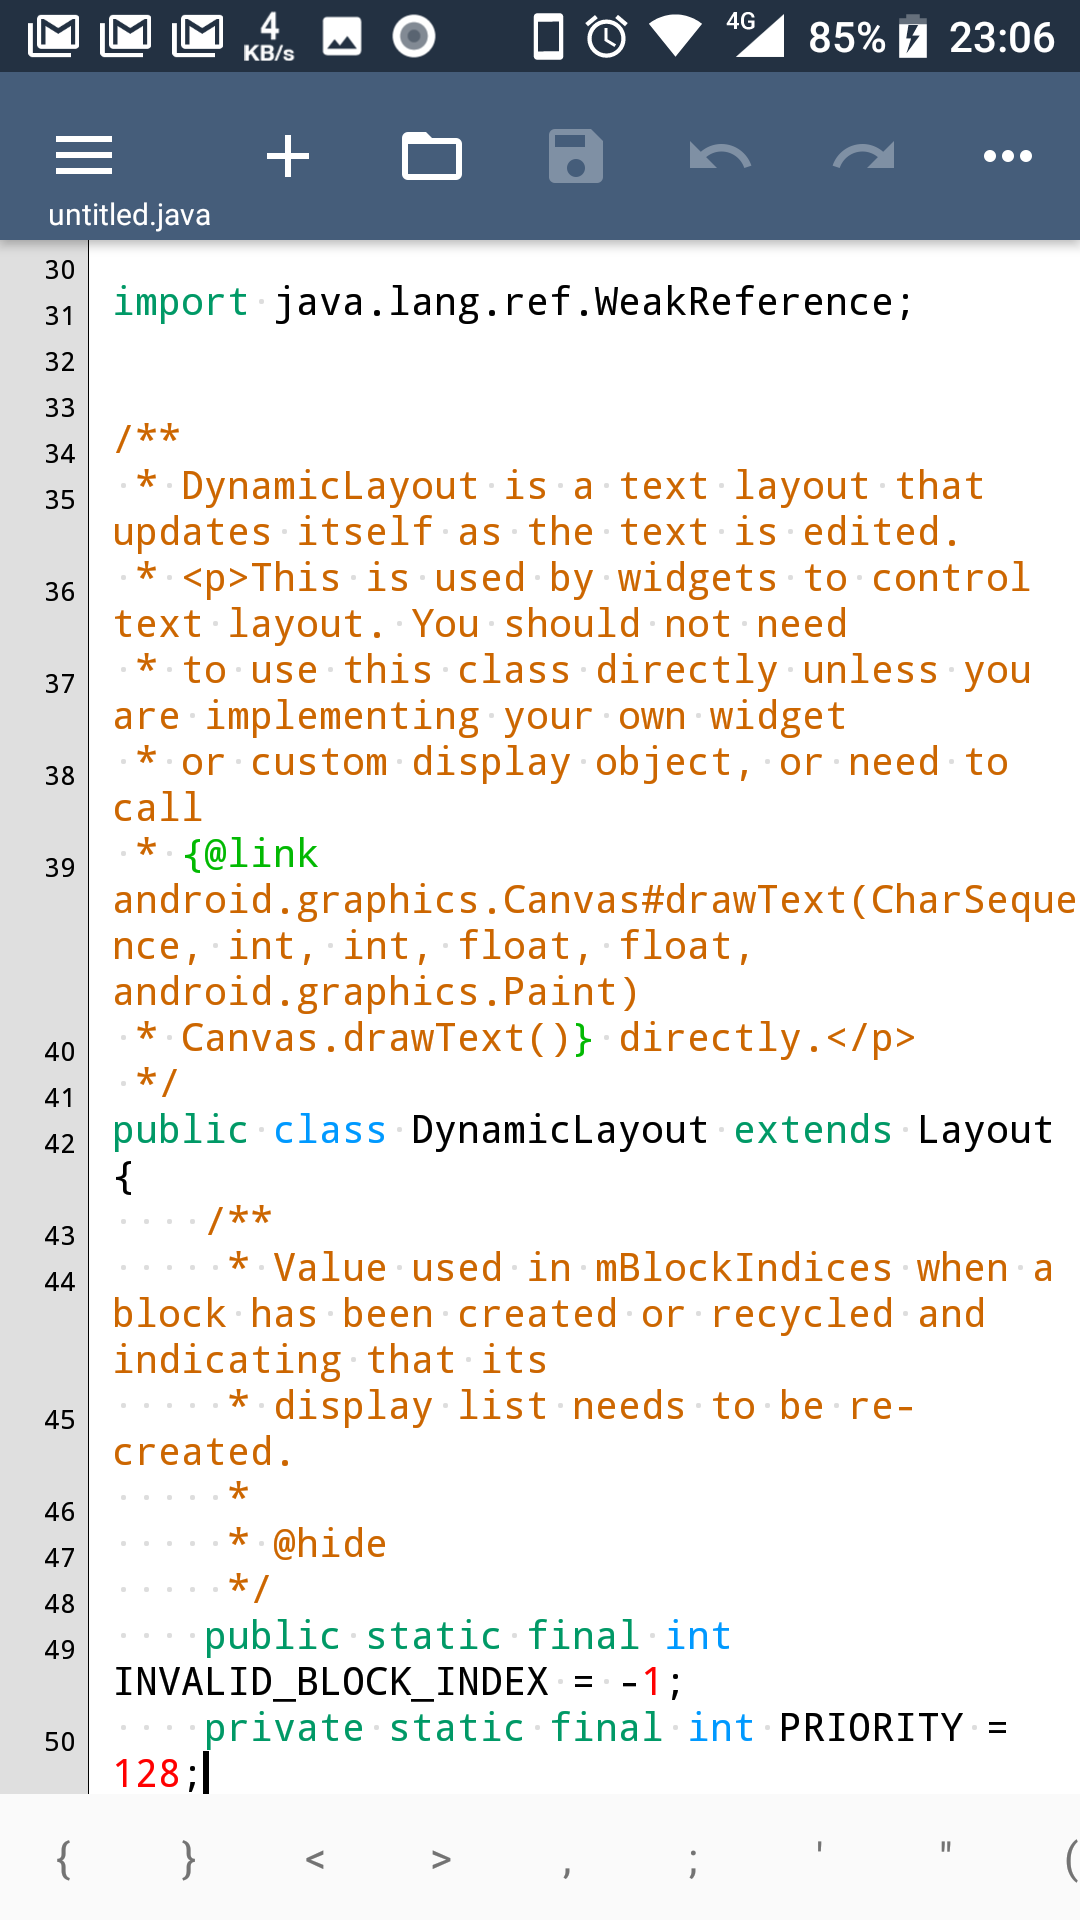The height and width of the screenshot is (1920, 1080).
Task: Tap image notification icon in status bar
Action: pyautogui.click(x=342, y=37)
